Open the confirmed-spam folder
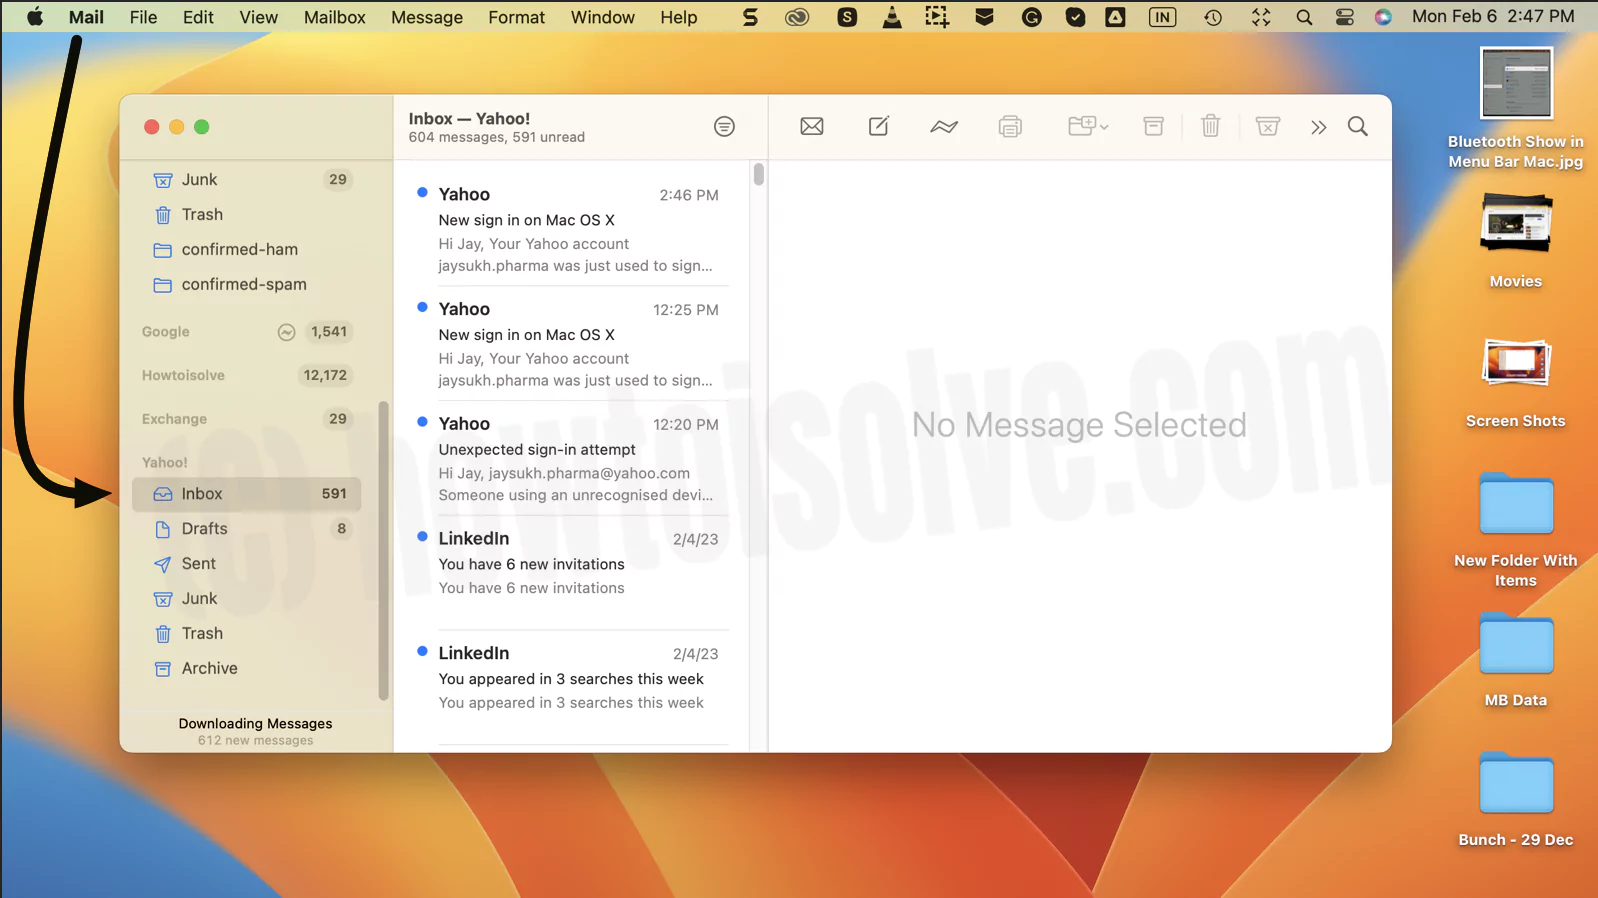This screenshot has width=1598, height=898. [x=247, y=285]
